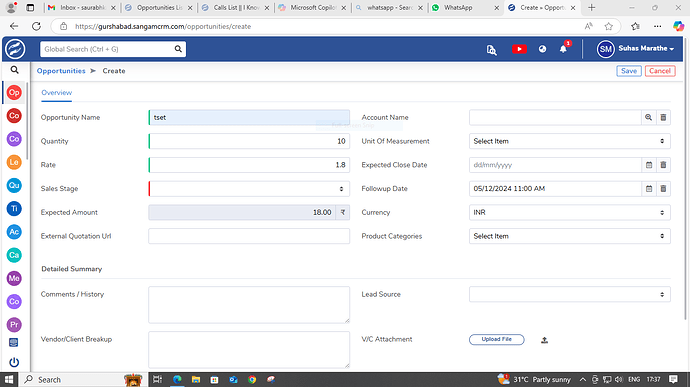Open the red Op Opportunities module icon
This screenshot has height=387, width=690.
[x=14, y=92]
